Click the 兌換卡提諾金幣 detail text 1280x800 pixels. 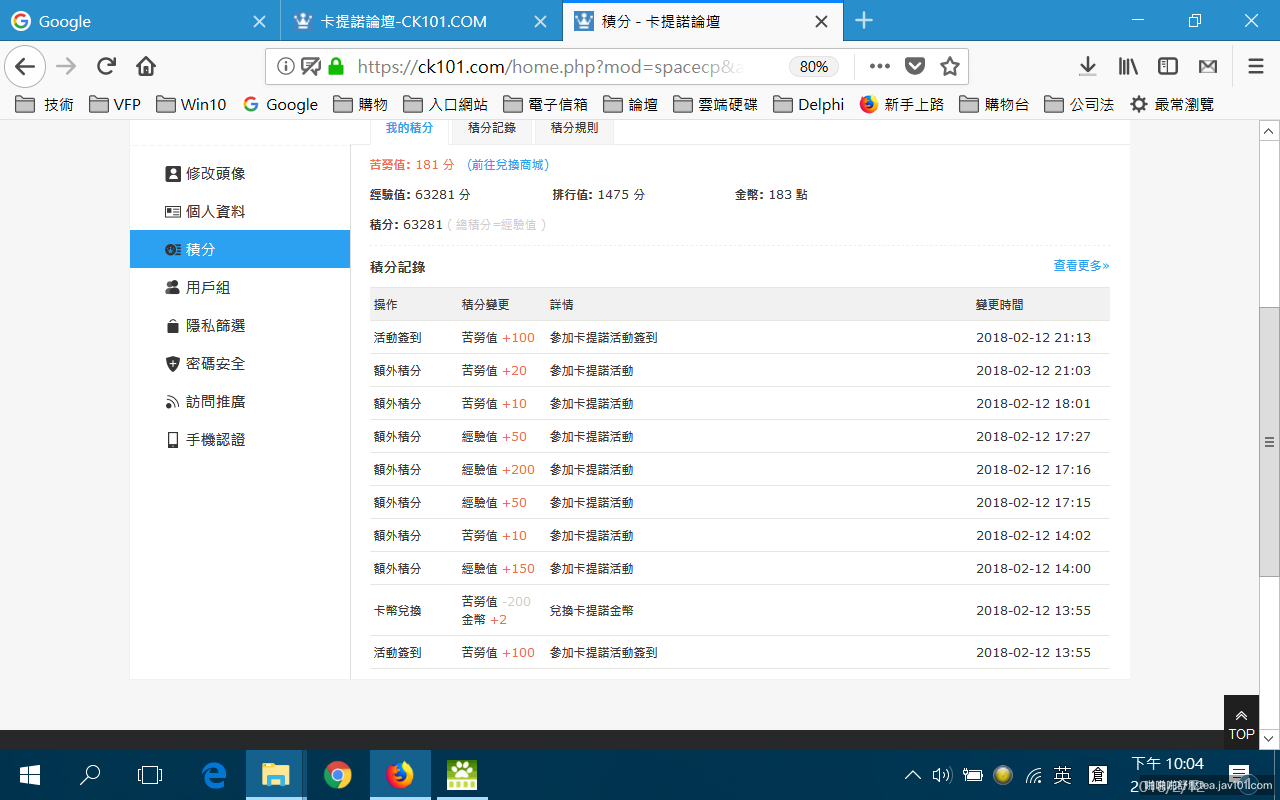coord(591,610)
